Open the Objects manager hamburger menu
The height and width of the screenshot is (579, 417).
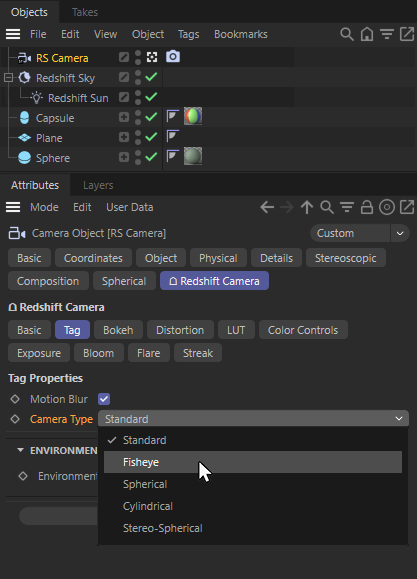point(13,34)
